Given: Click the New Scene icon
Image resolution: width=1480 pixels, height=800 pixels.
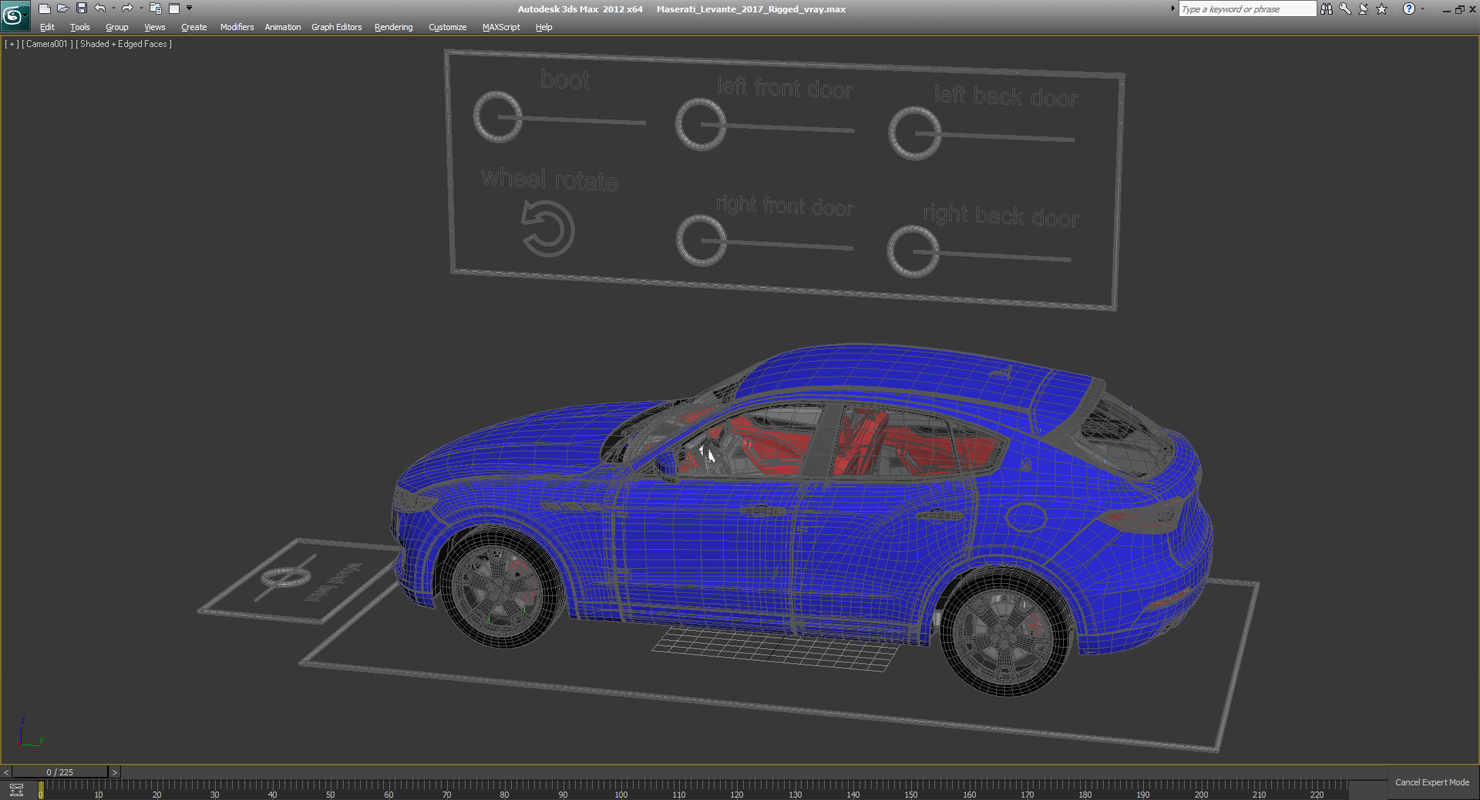Looking at the screenshot, I should [44, 9].
